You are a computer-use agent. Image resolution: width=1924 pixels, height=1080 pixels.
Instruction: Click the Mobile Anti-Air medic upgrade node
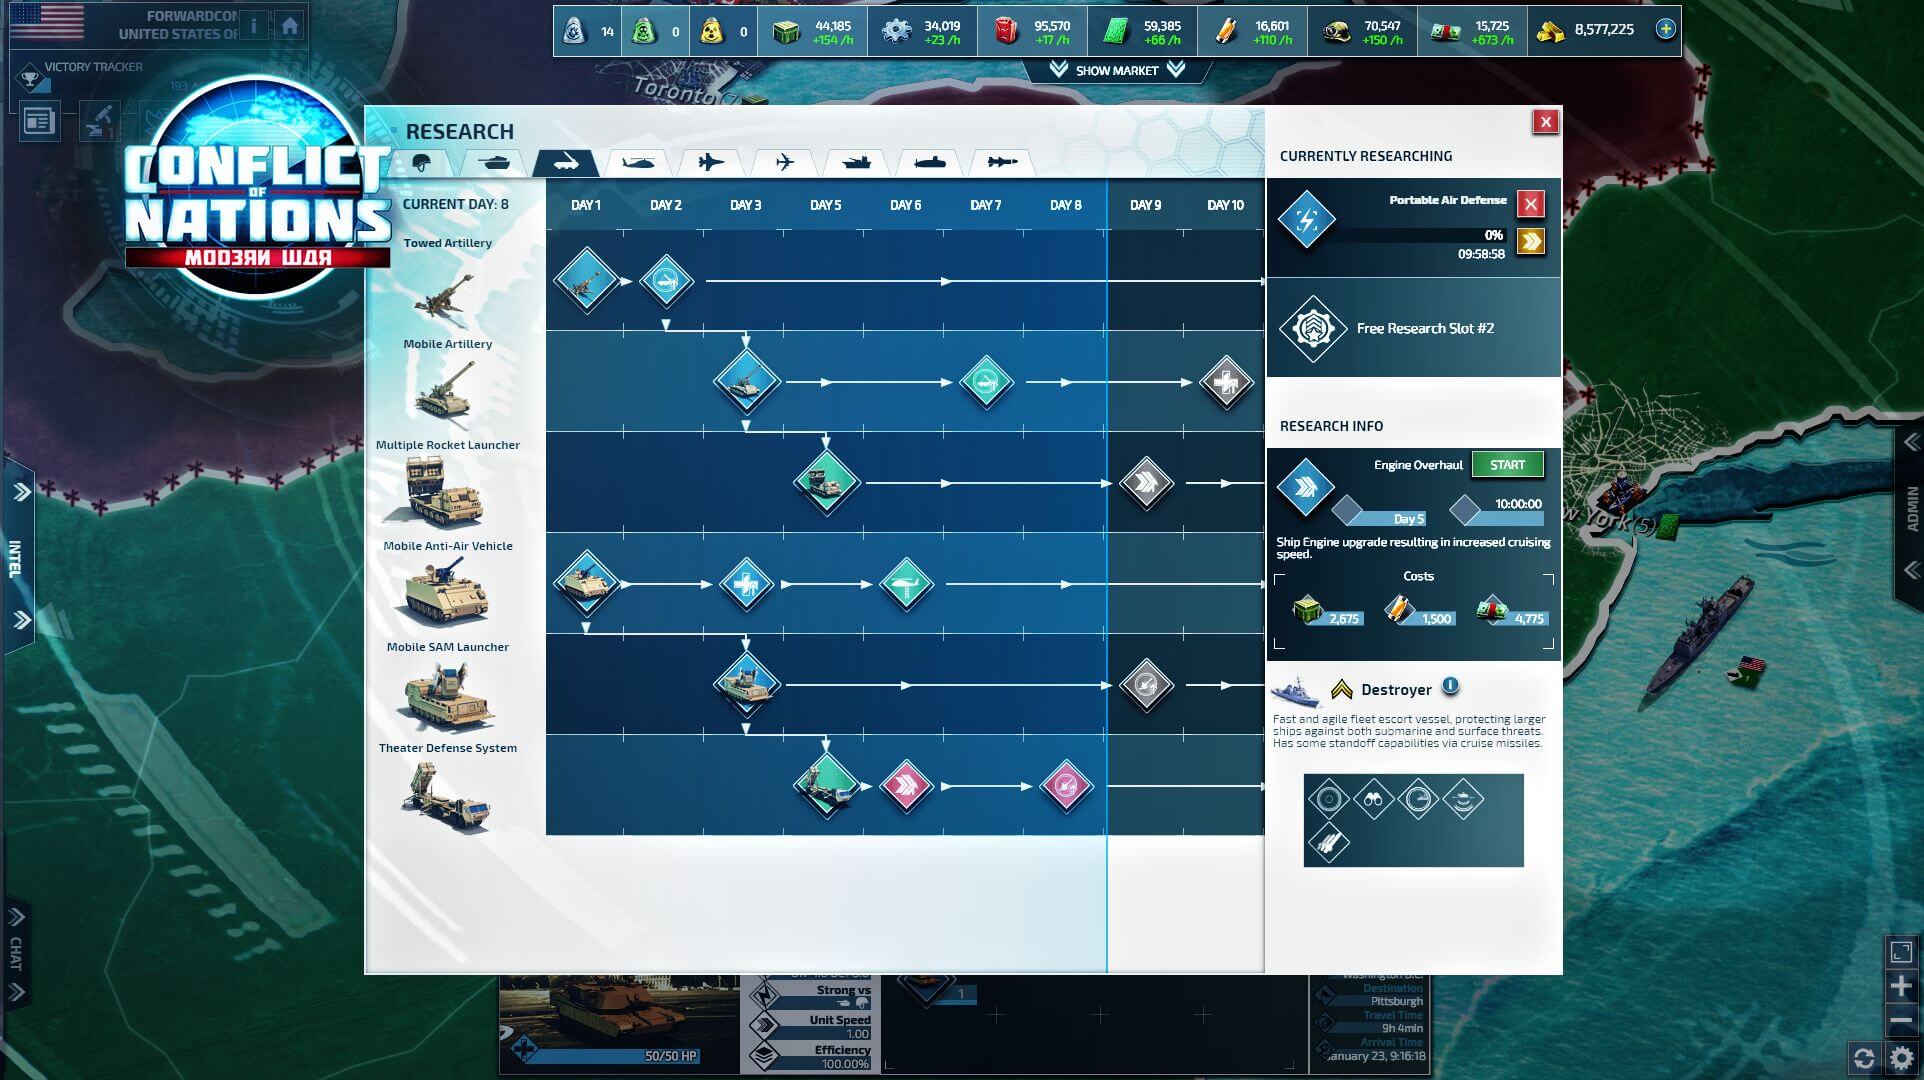coord(746,584)
